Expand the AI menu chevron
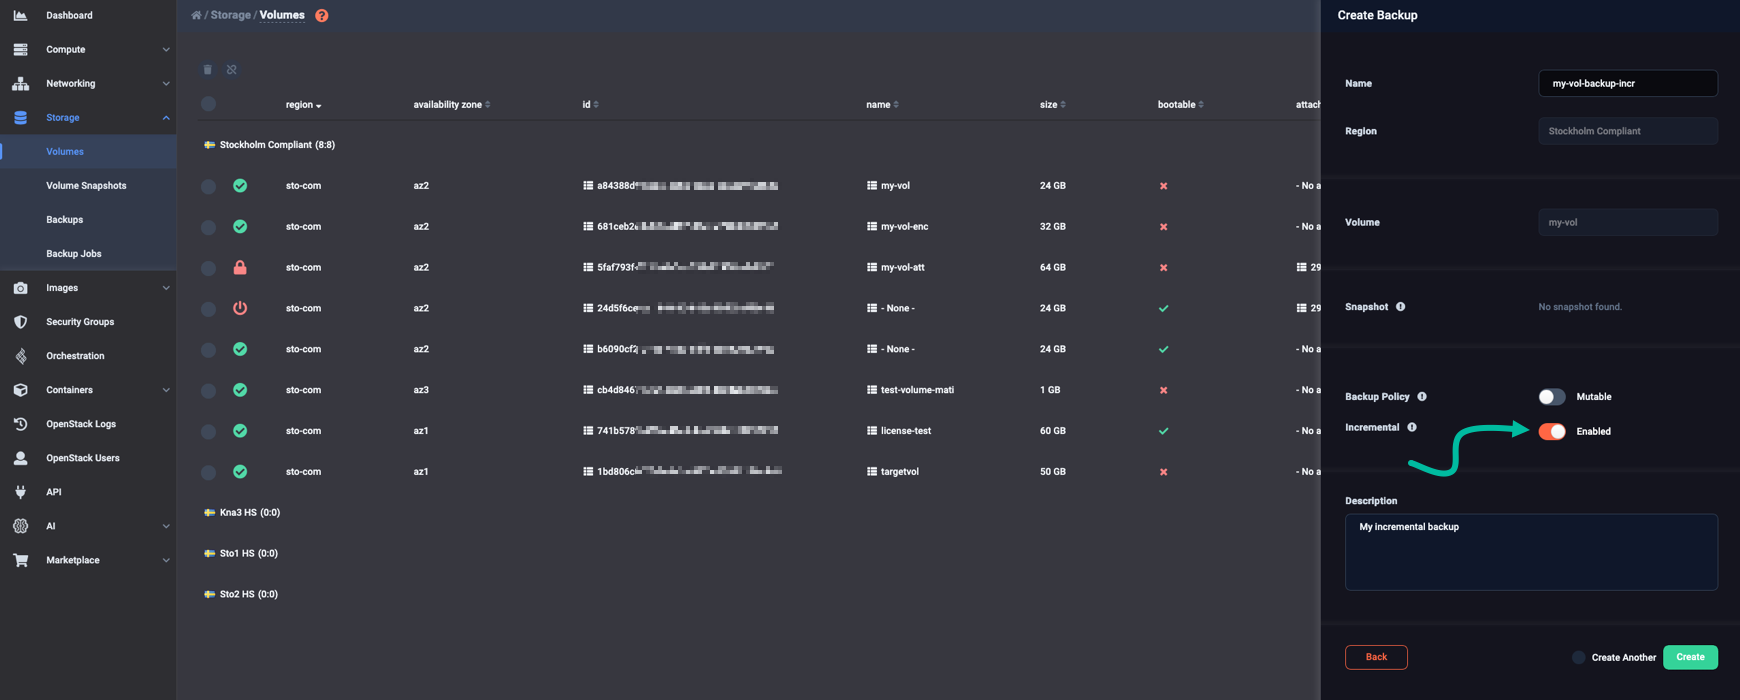Image resolution: width=1740 pixels, height=700 pixels. point(166,525)
